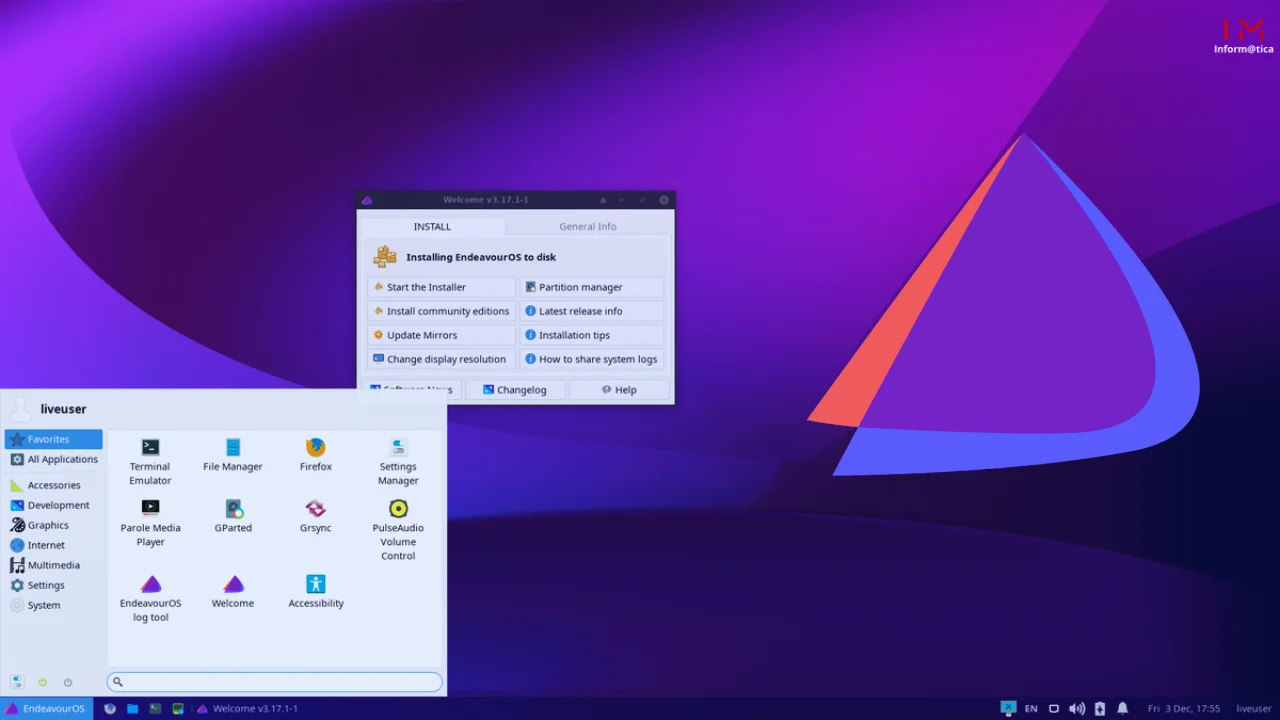1280x720 pixels.
Task: Click the green log out icon
Action: click(43, 682)
